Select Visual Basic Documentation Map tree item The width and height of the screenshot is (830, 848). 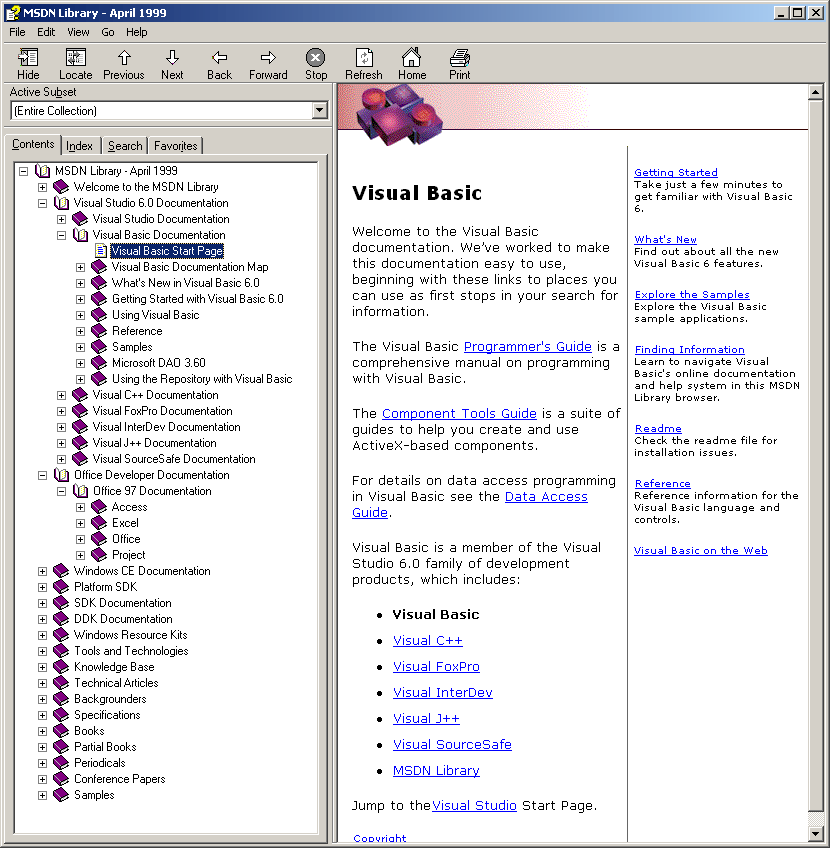point(190,267)
